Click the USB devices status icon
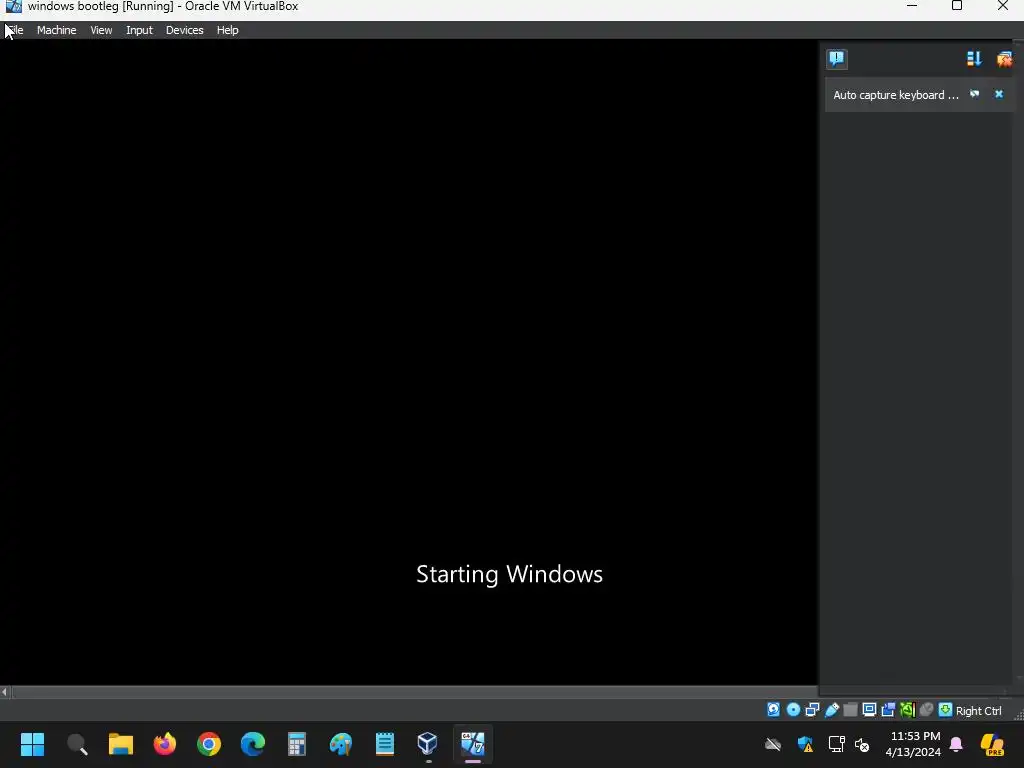 pos(831,710)
